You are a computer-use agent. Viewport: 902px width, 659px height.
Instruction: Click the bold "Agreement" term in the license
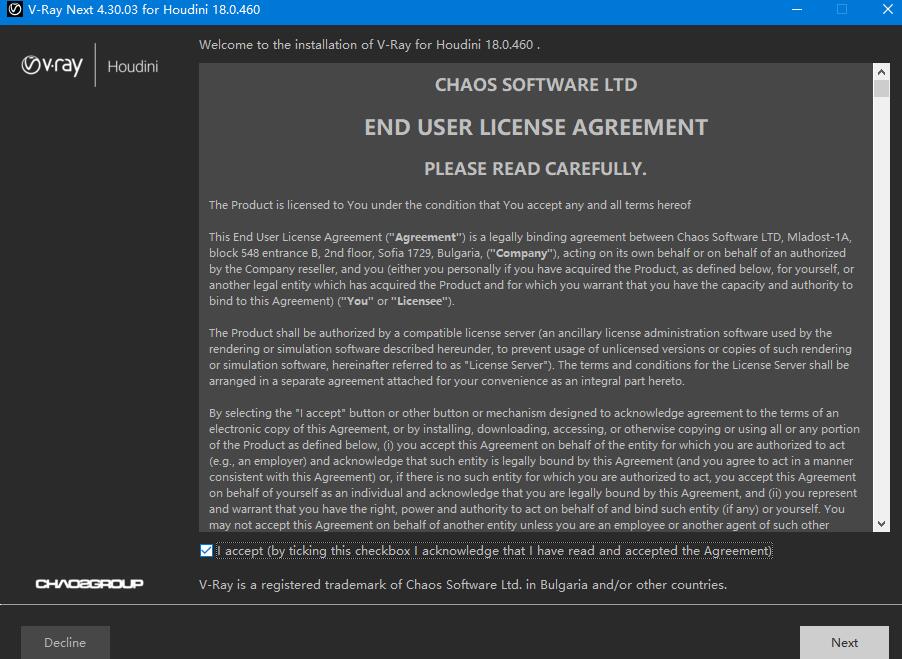point(426,237)
